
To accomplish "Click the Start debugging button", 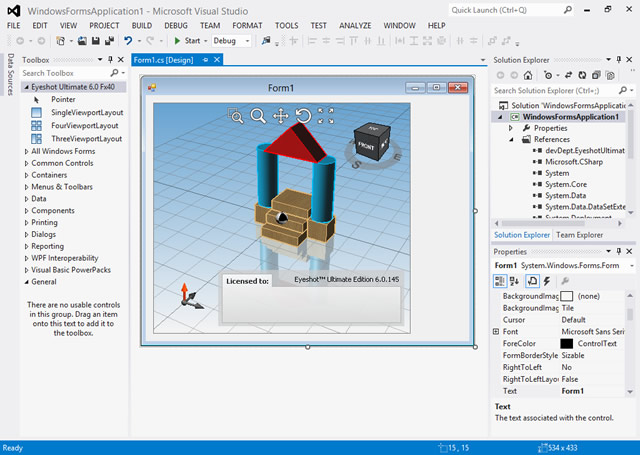I will point(189,41).
